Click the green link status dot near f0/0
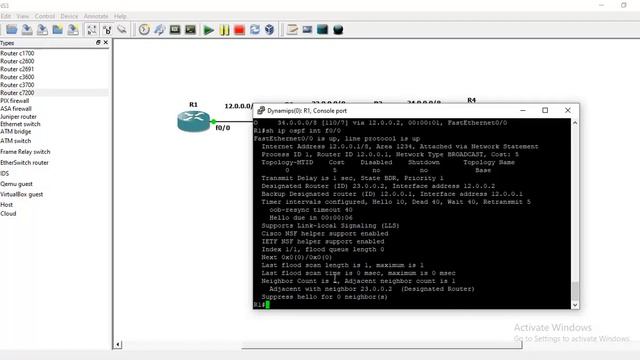The height and width of the screenshot is (360, 640). (213, 121)
